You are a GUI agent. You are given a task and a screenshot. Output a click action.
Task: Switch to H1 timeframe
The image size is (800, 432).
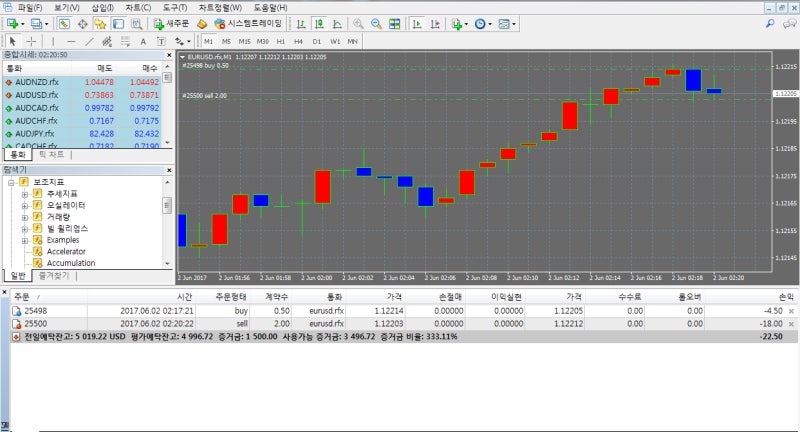281,41
